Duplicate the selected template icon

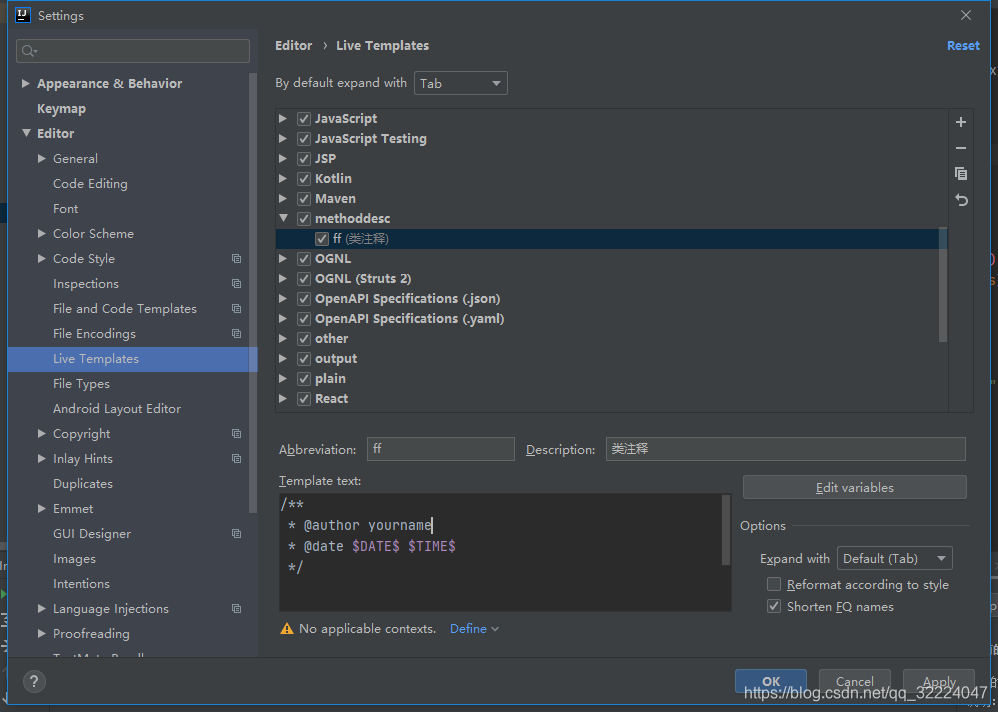961,174
